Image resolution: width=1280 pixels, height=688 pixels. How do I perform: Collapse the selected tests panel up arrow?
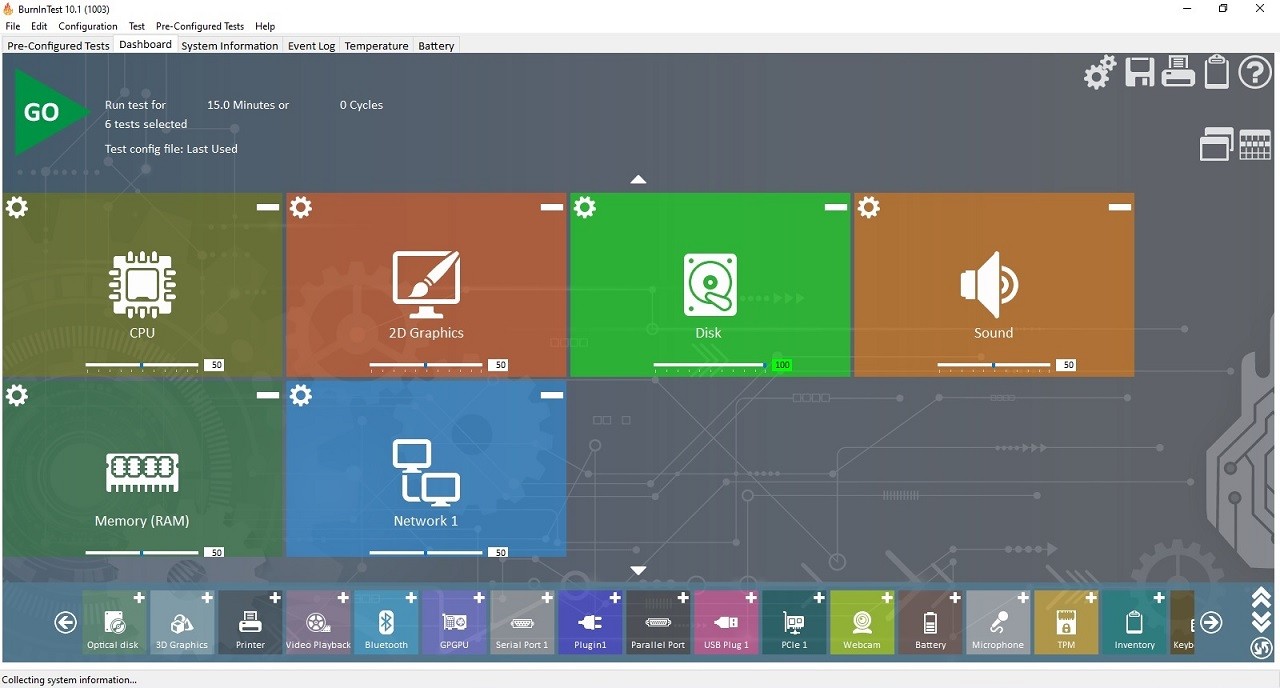638,180
